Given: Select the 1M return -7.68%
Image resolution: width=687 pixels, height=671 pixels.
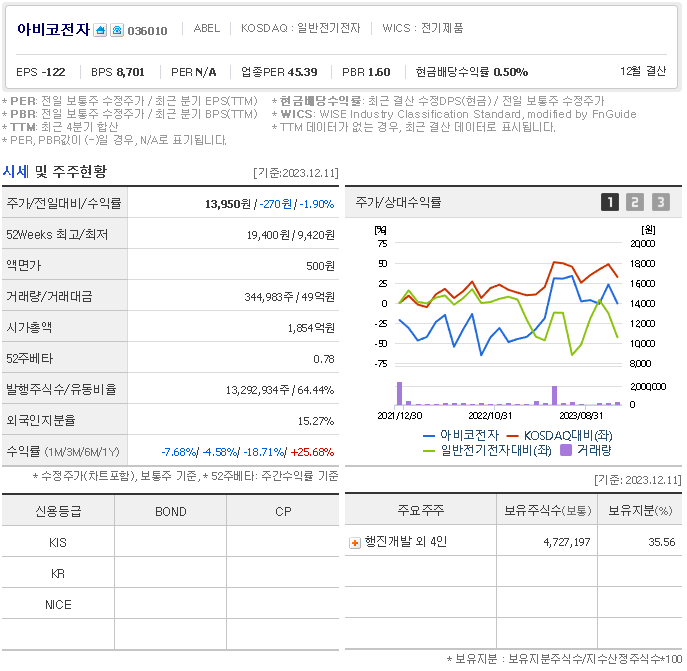Looking at the screenshot, I should (179, 452).
